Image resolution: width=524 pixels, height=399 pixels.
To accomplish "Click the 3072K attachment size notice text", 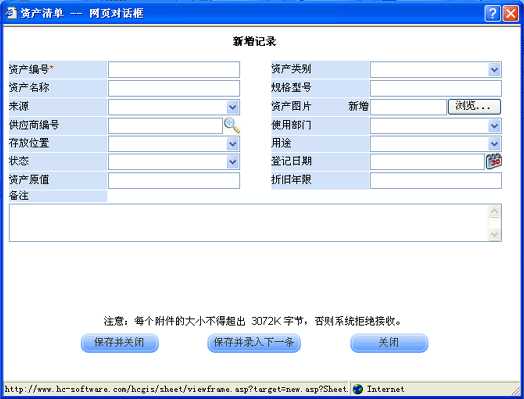I will point(253,321).
